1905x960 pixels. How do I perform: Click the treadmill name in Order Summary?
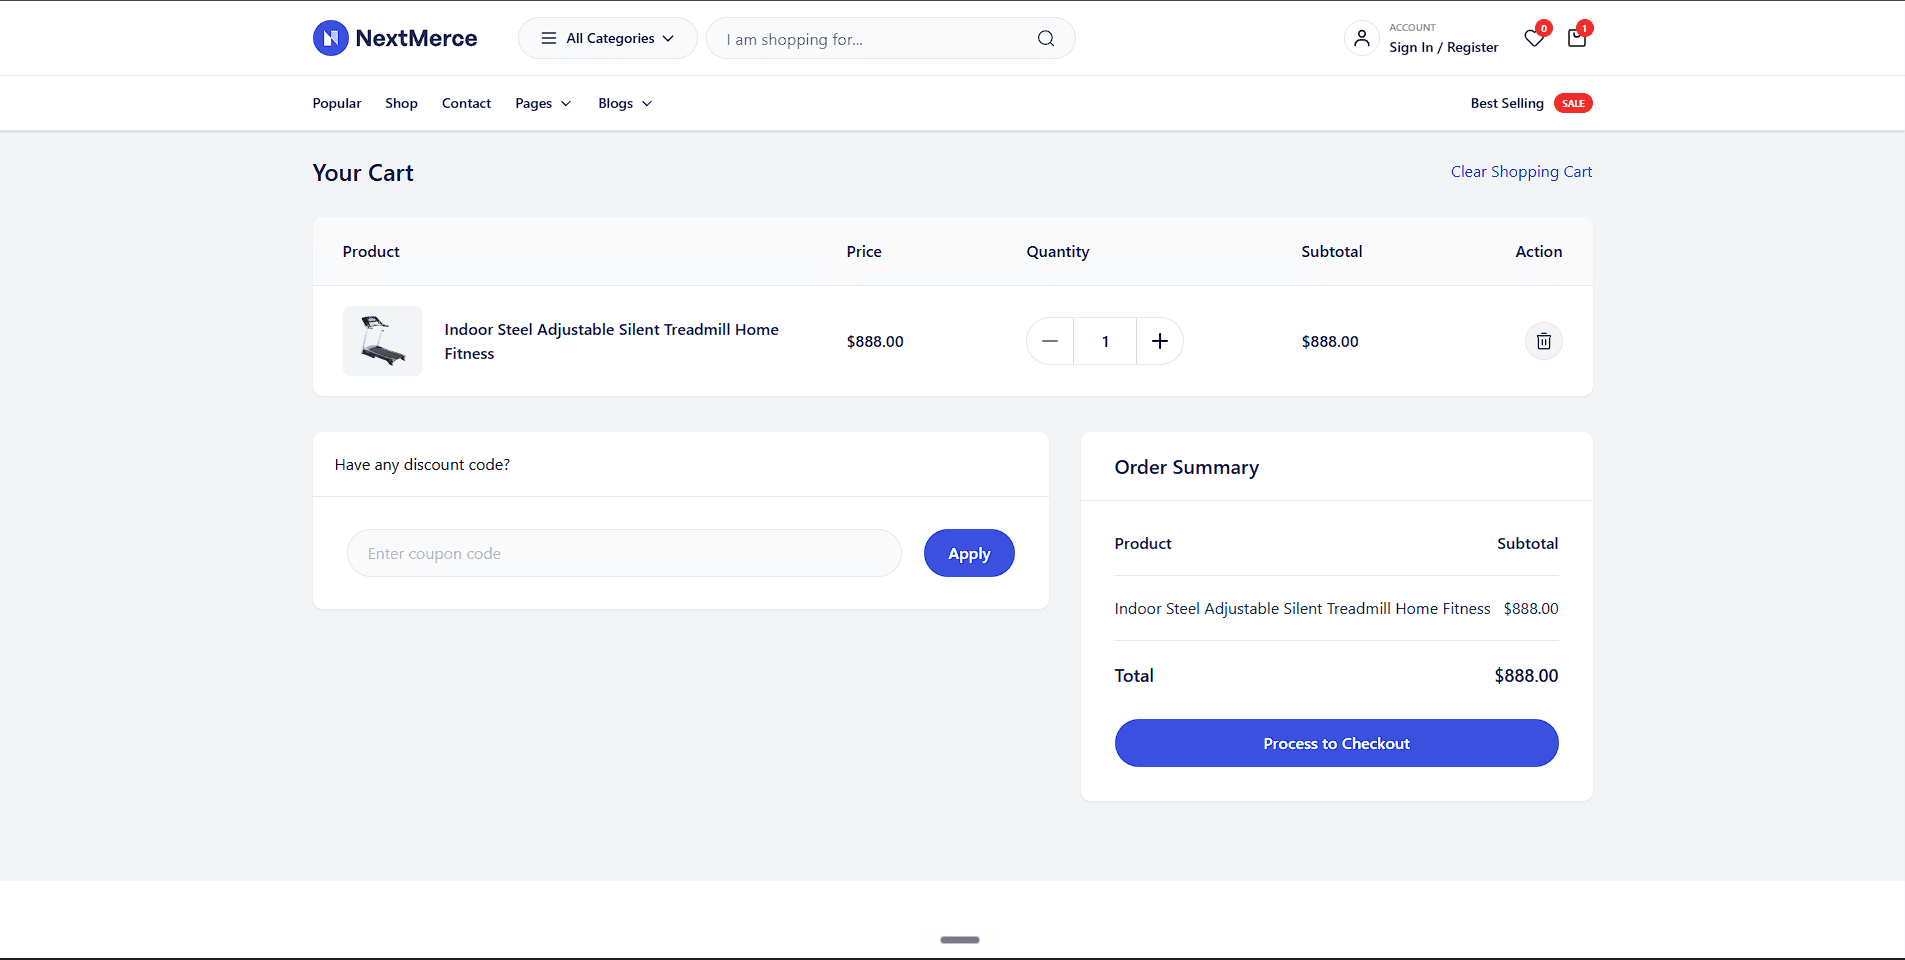(1302, 608)
